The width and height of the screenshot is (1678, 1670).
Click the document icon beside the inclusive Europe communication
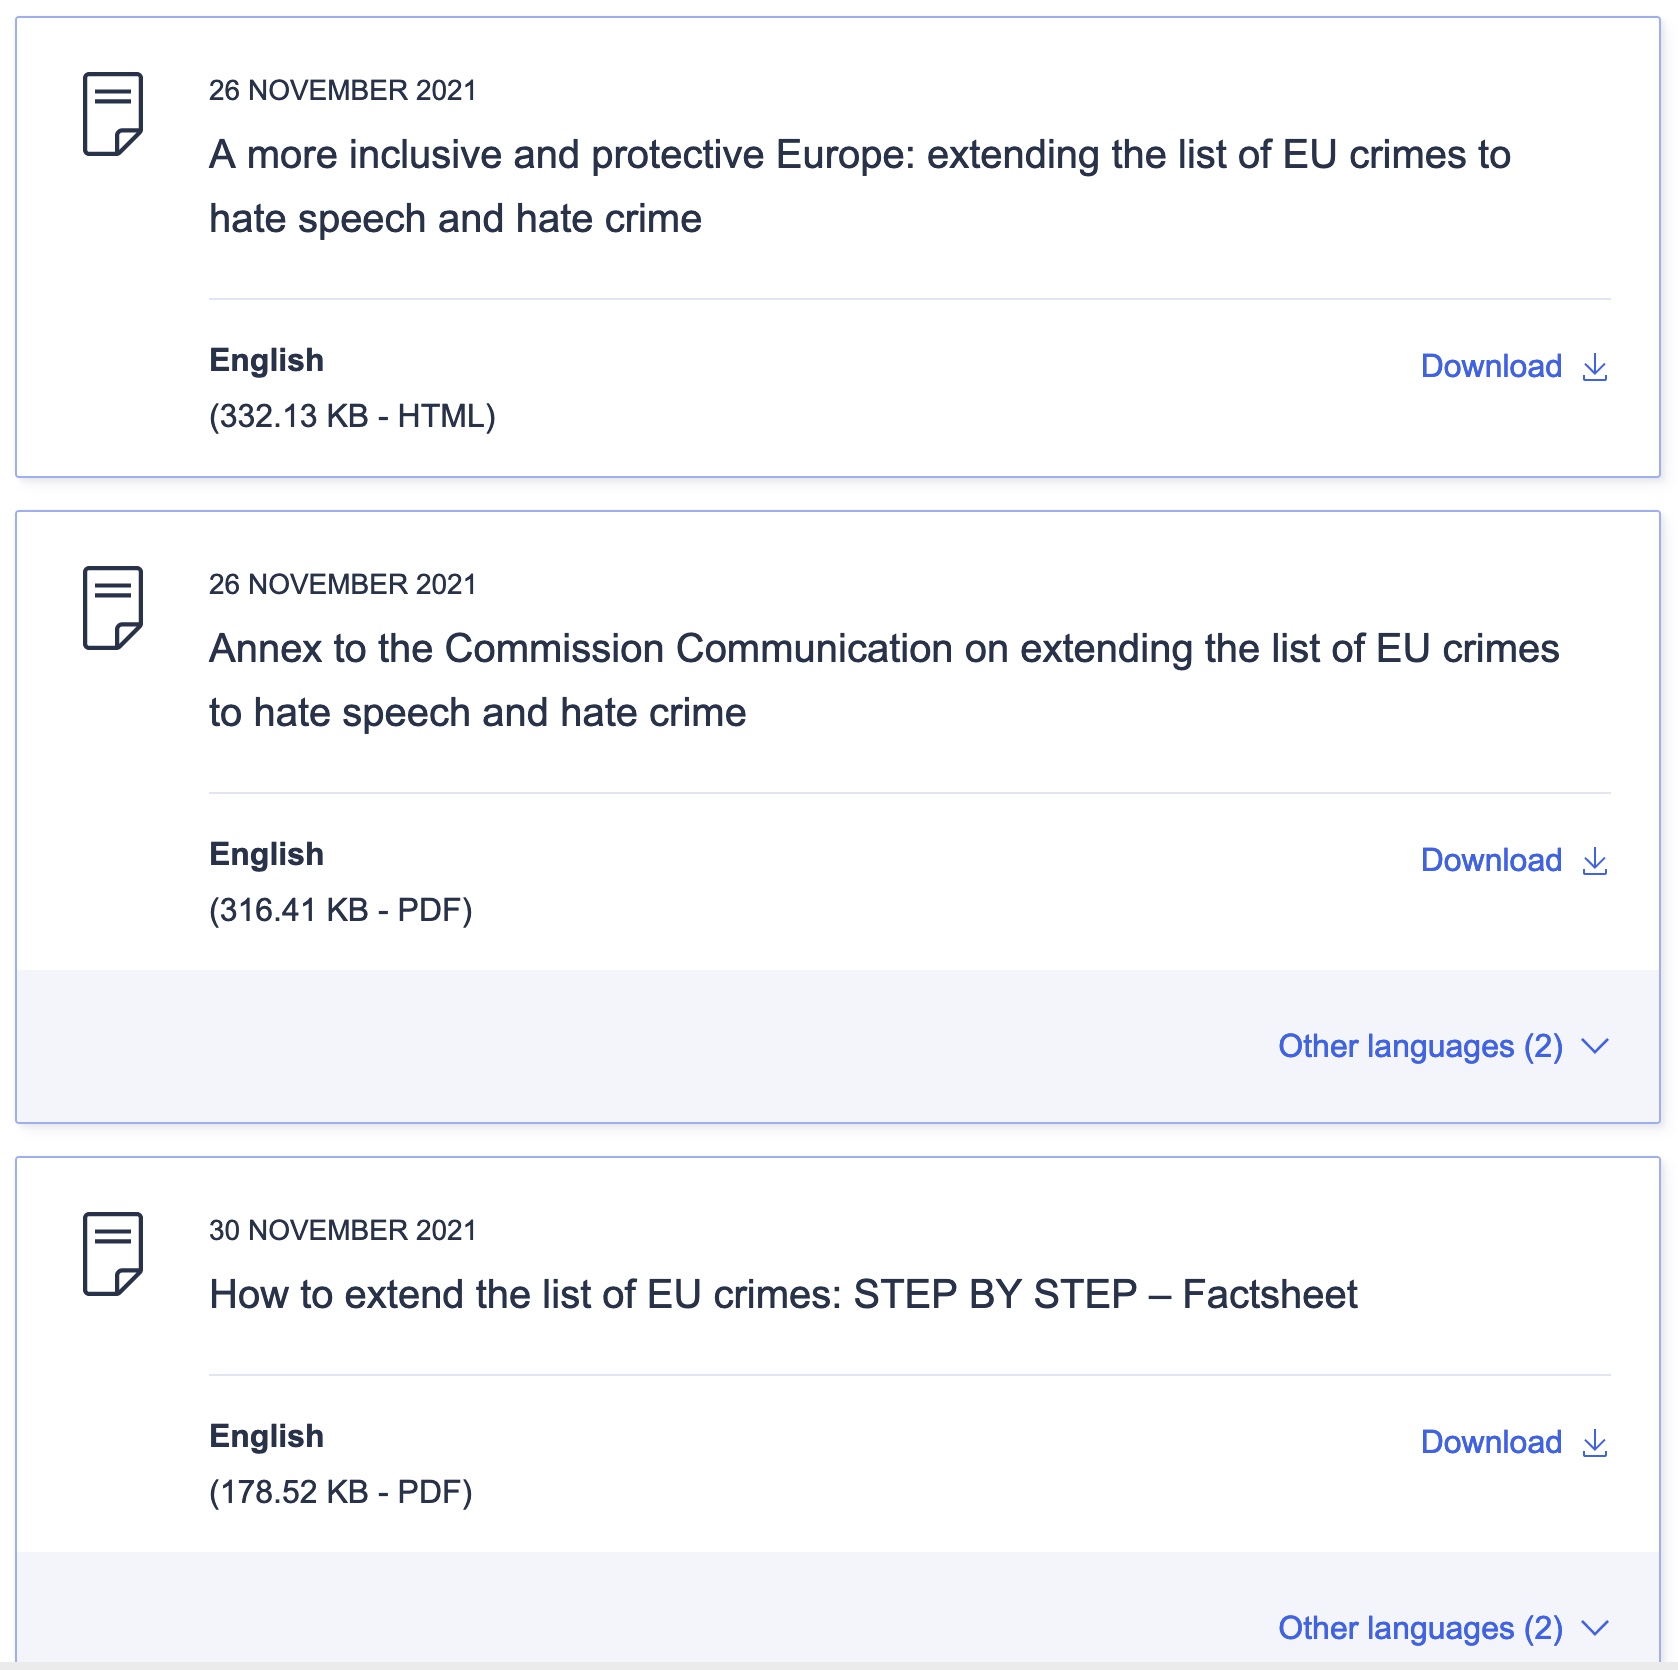[113, 114]
